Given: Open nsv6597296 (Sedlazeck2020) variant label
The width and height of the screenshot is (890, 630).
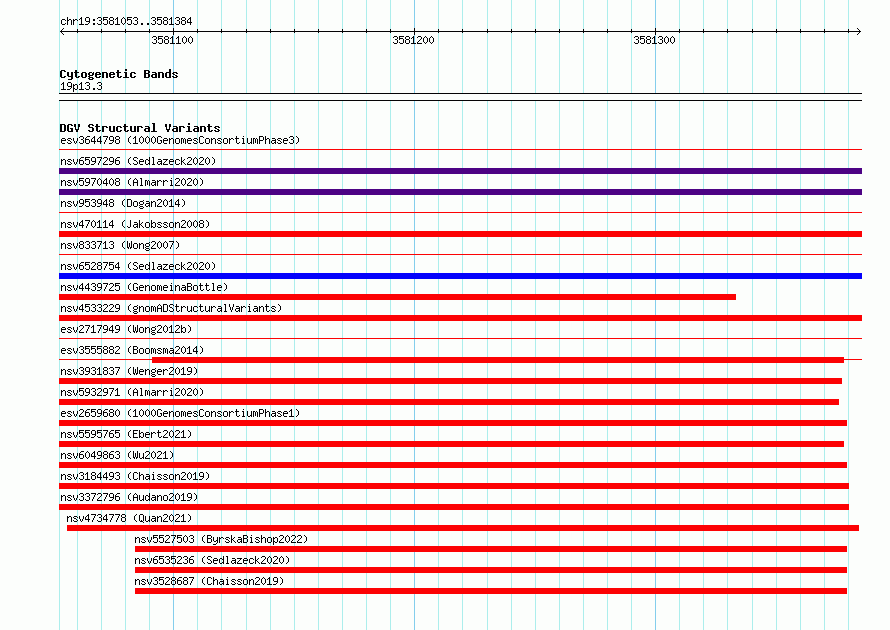Looking at the screenshot, I should [138, 161].
